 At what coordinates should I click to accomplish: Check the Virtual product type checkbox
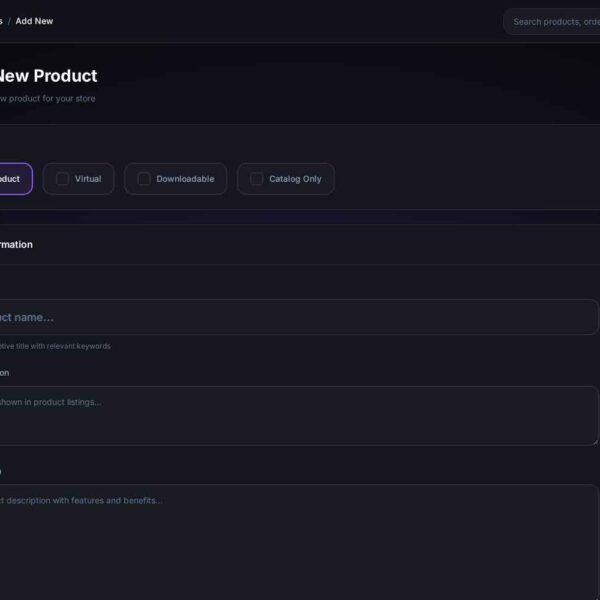pos(62,179)
